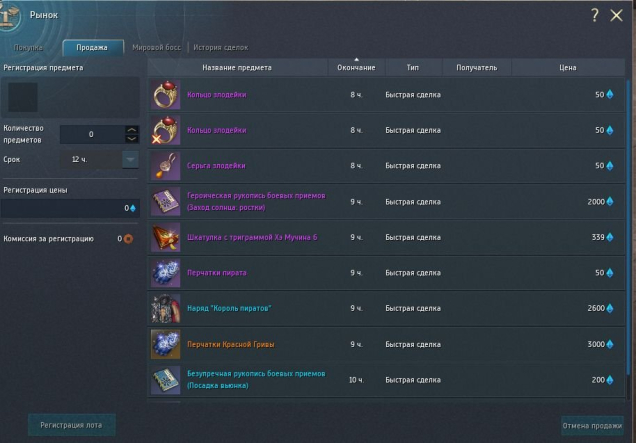The height and width of the screenshot is (443, 636).
Task: Click the Регистрация лота button
Action: [x=71, y=425]
